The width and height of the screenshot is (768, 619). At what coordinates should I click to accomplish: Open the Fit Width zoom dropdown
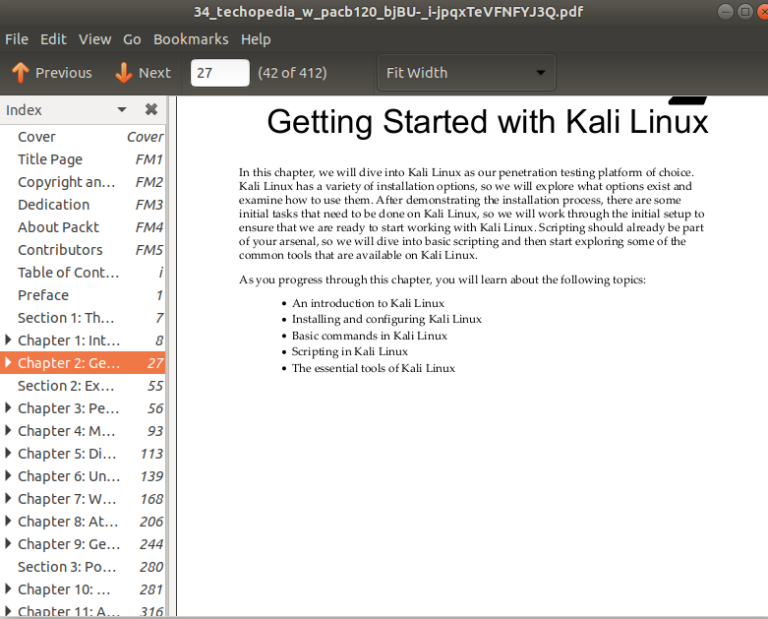click(x=466, y=73)
